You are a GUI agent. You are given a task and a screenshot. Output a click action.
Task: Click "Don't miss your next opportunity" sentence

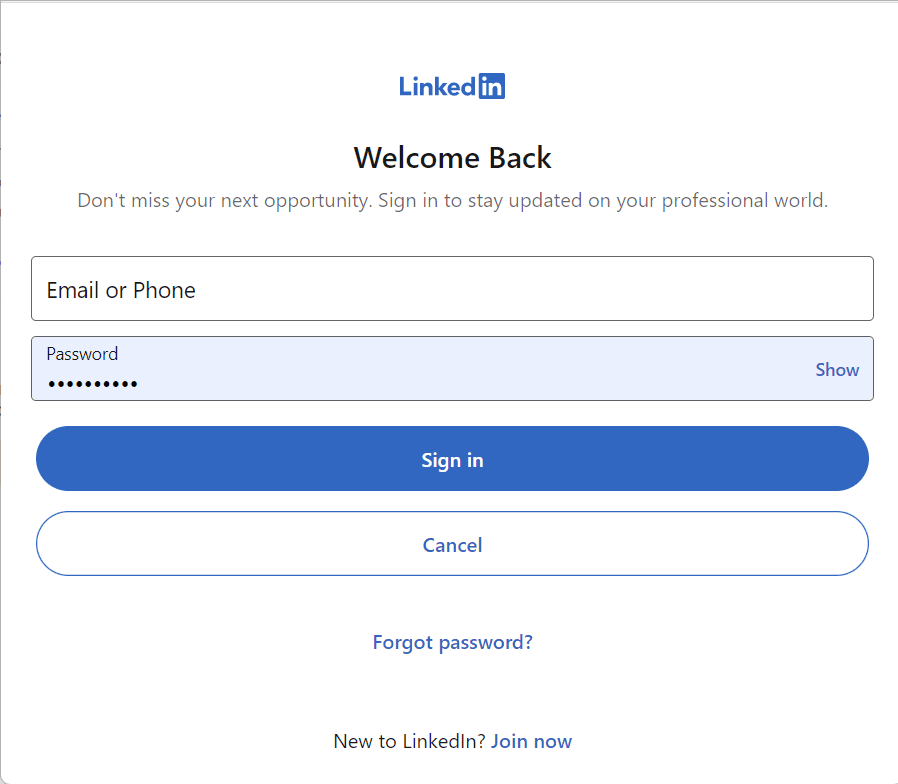pyautogui.click(x=226, y=200)
